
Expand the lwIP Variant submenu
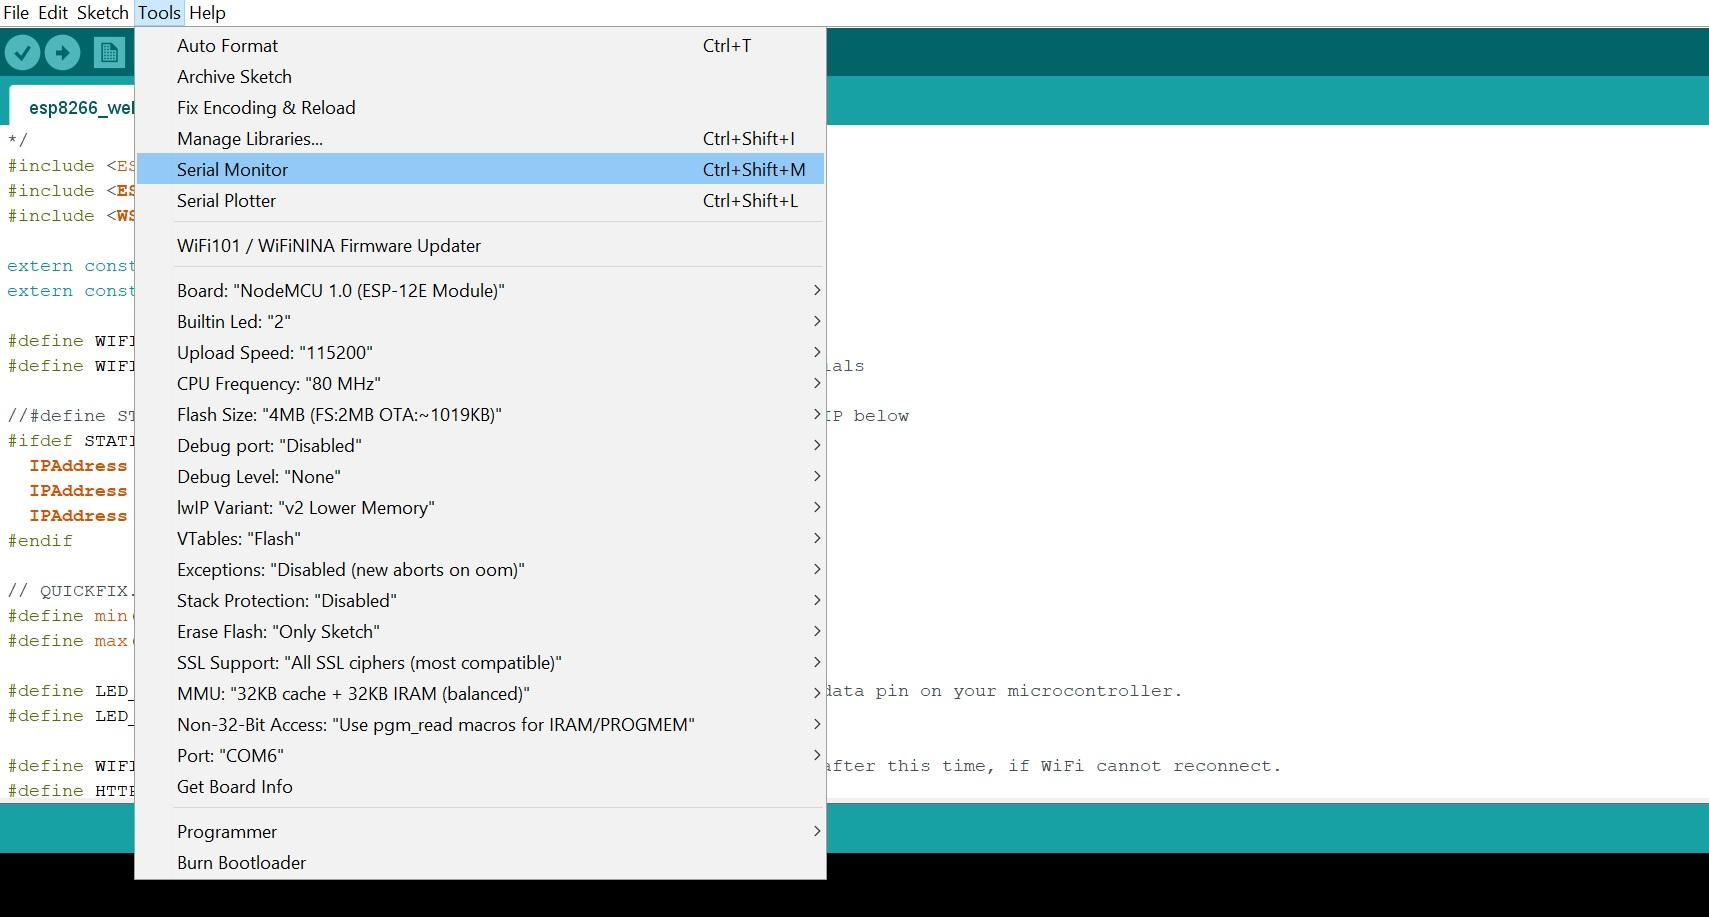[480, 508]
